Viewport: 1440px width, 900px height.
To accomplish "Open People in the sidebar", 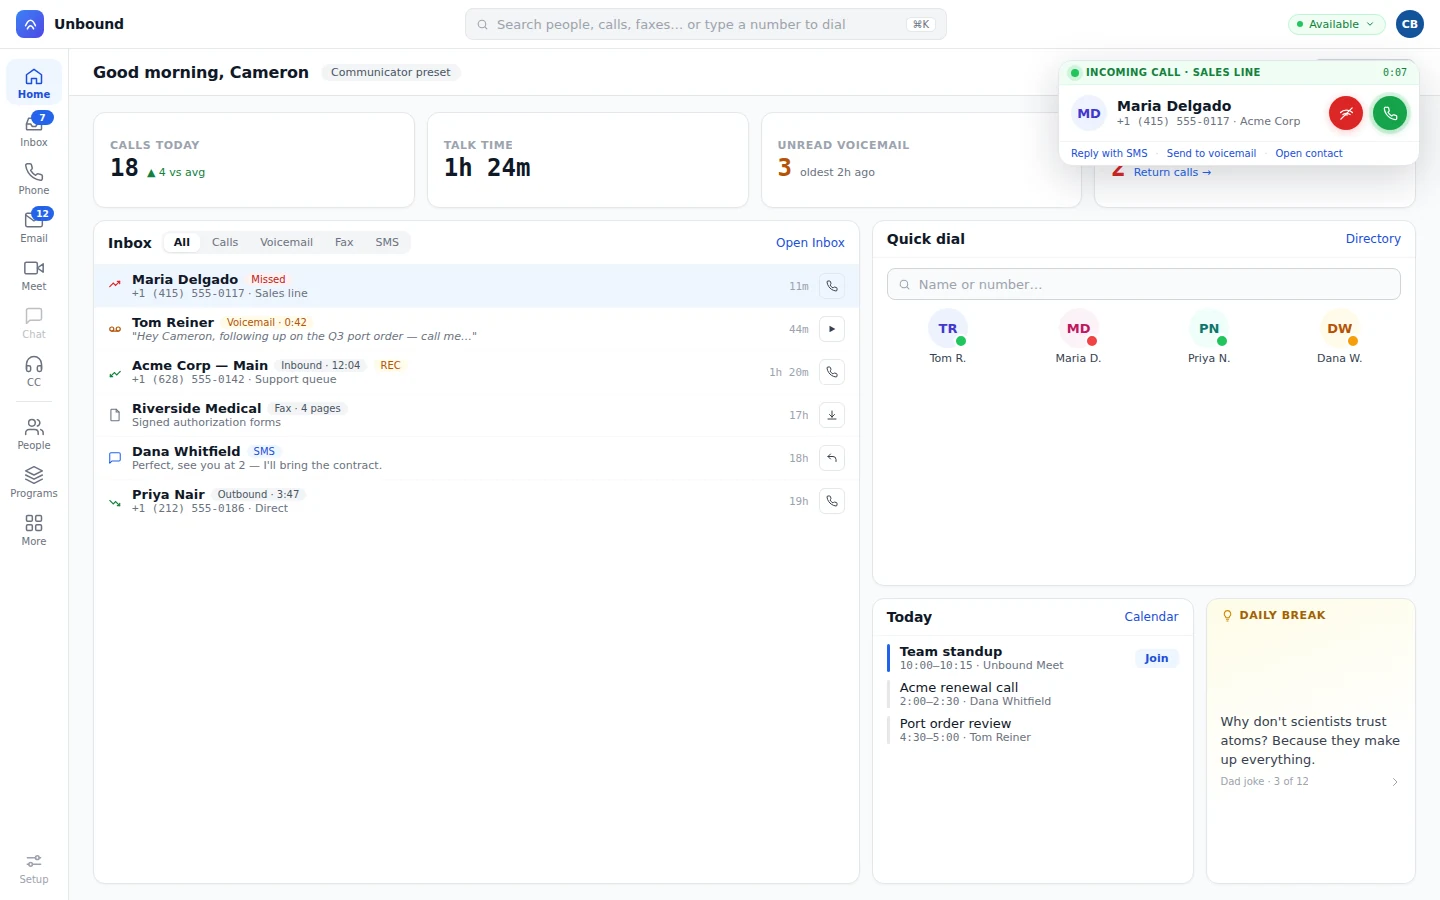I will click(34, 433).
